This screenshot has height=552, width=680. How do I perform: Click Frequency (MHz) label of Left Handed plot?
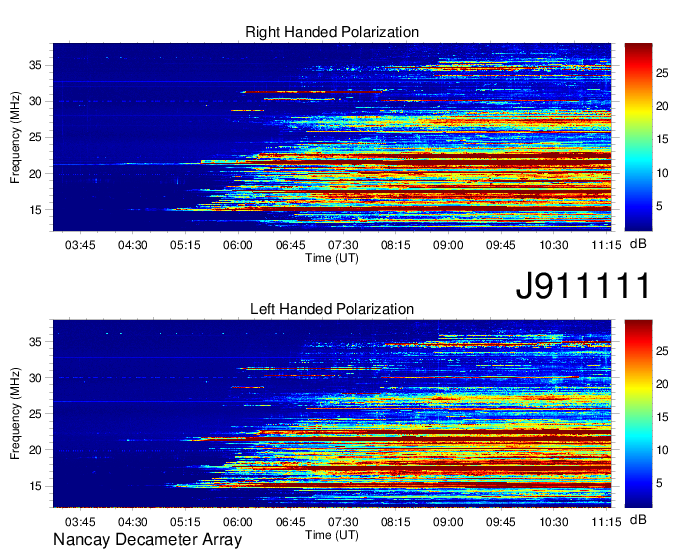15,414
